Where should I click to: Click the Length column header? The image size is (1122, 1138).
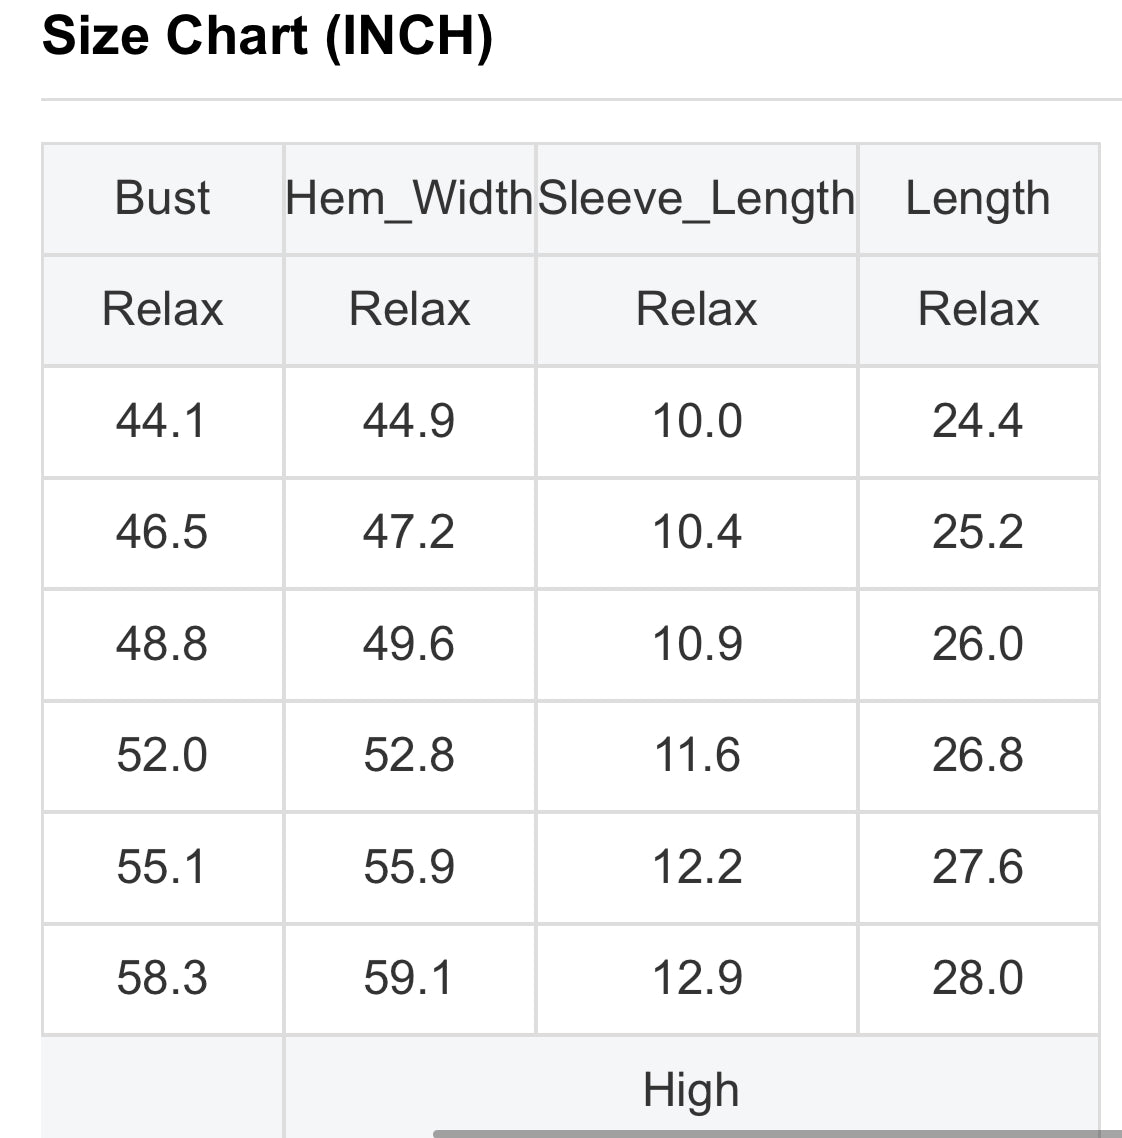[x=978, y=198]
